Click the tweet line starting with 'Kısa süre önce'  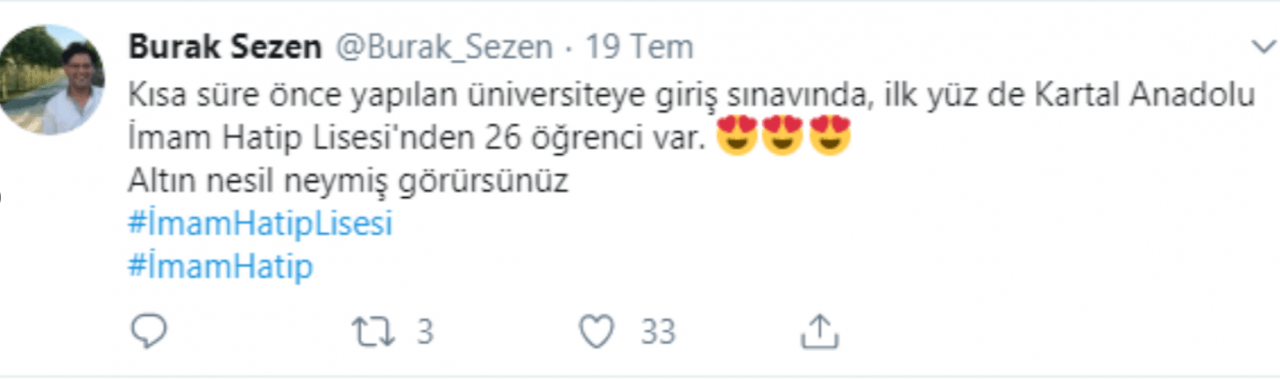(x=691, y=95)
